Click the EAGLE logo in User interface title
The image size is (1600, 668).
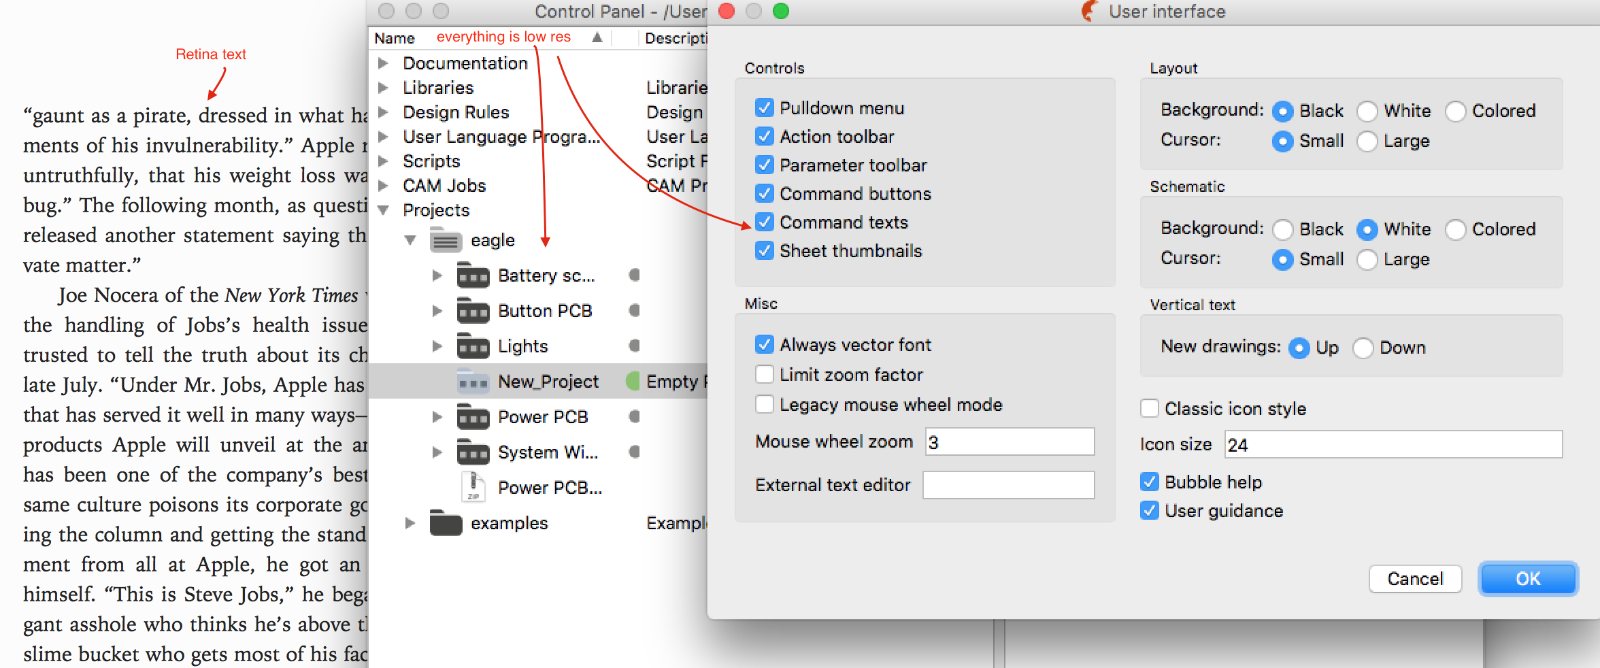click(1090, 11)
